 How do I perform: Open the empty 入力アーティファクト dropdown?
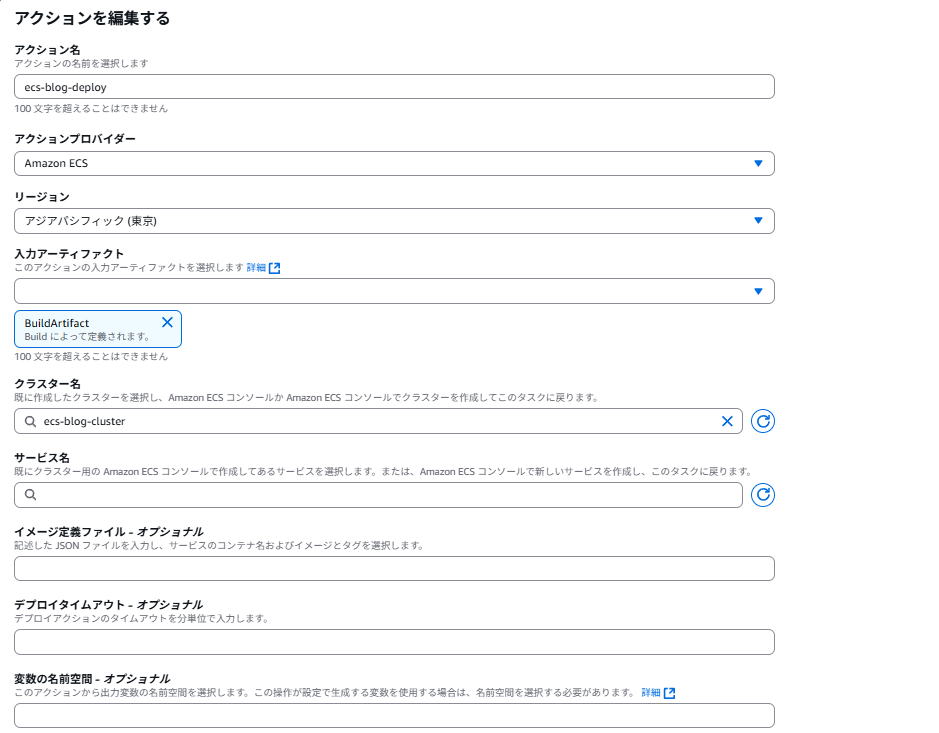pos(394,291)
